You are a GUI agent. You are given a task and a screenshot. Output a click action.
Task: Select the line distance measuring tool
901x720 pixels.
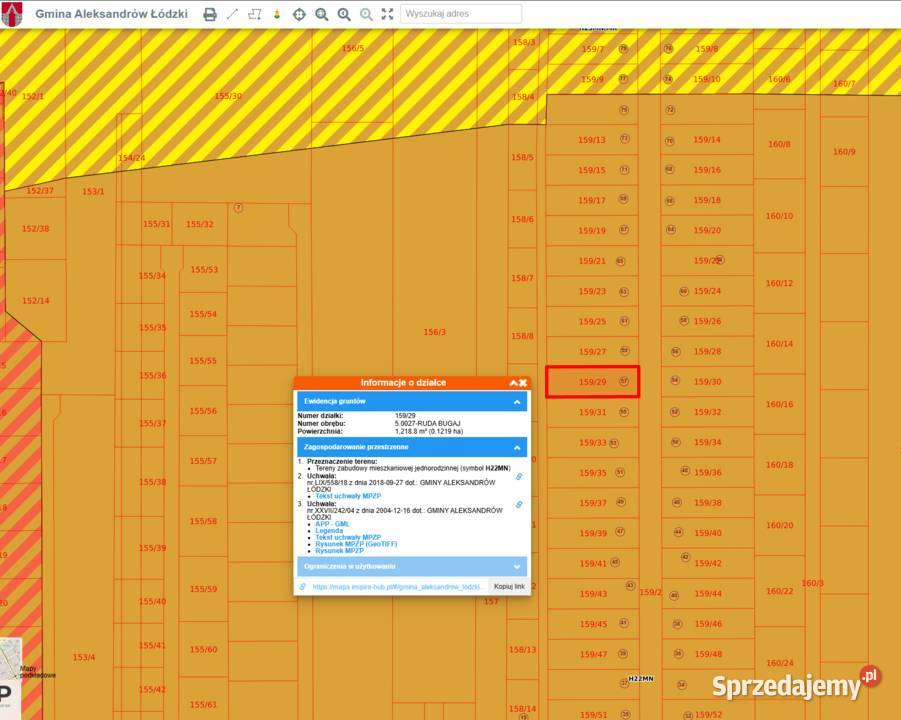click(232, 15)
